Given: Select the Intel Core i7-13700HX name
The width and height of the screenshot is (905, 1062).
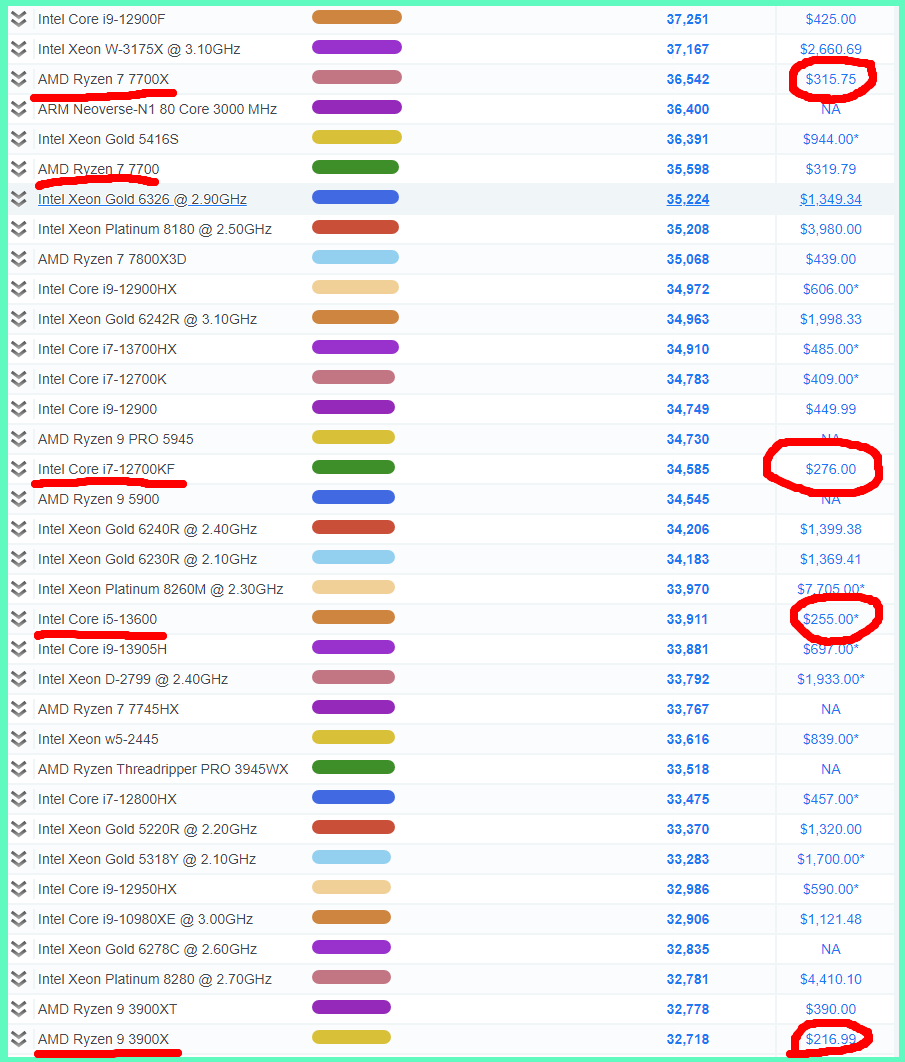Looking at the screenshot, I should [107, 349].
